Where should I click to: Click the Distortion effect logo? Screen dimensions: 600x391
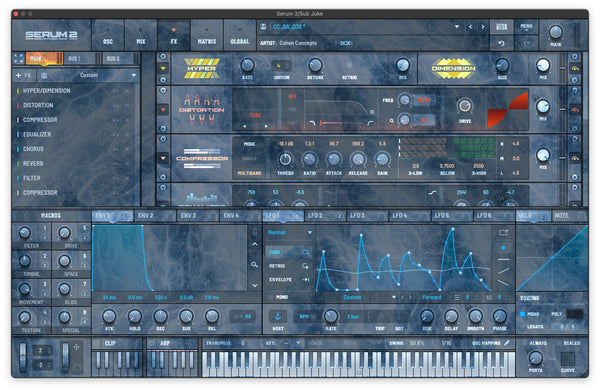pyautogui.click(x=202, y=110)
